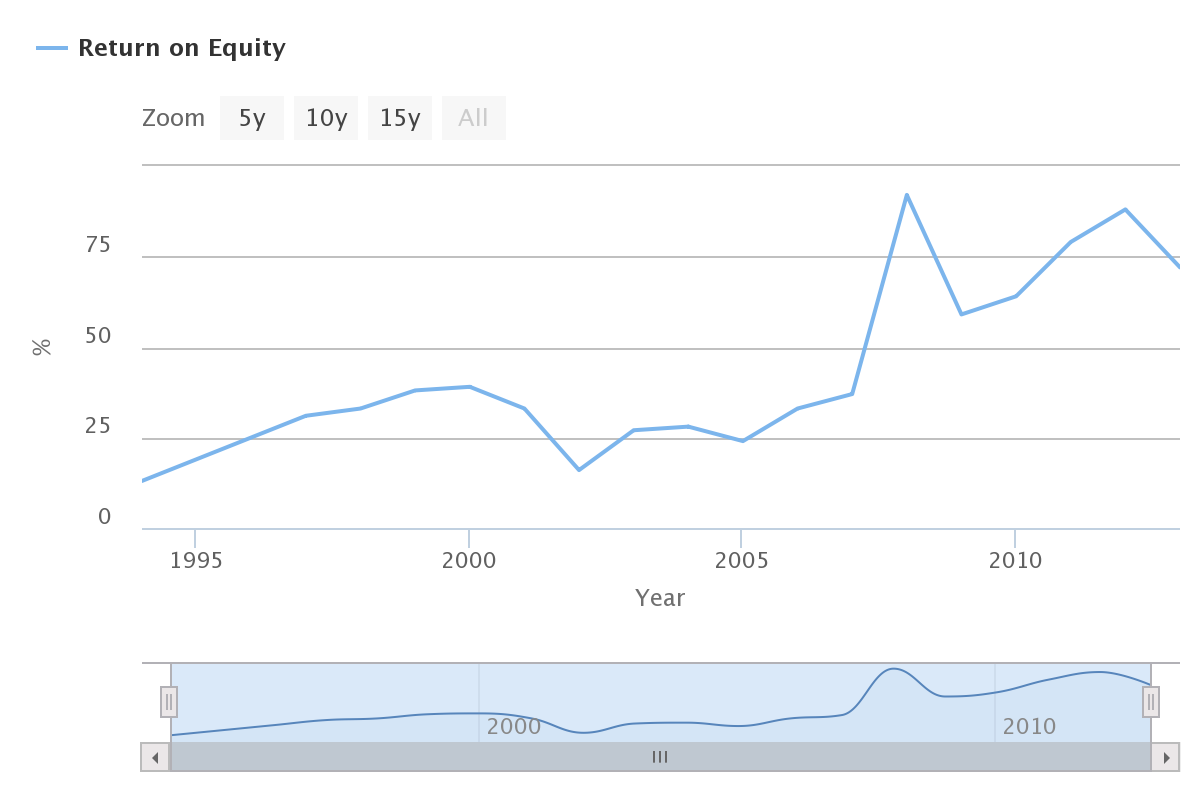The height and width of the screenshot is (800, 1200).
Task: Click the 2000 label in the navigator
Action: pos(514,726)
